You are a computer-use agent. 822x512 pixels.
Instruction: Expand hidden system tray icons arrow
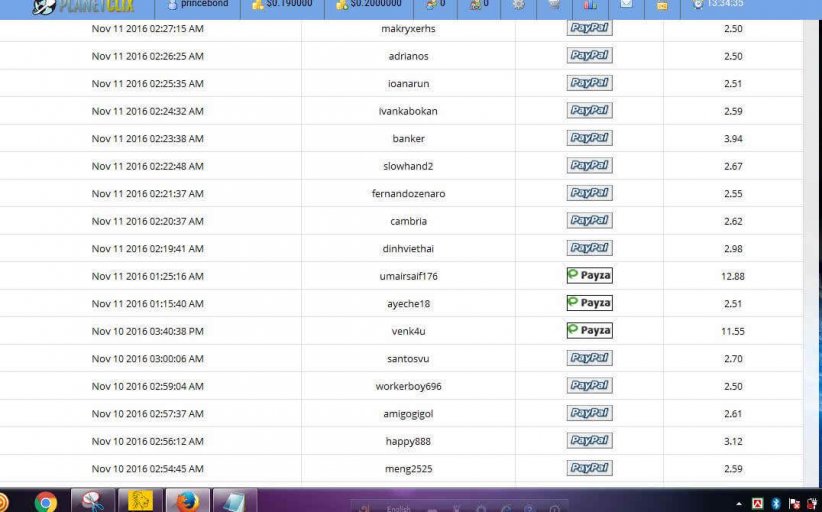pyautogui.click(x=739, y=503)
